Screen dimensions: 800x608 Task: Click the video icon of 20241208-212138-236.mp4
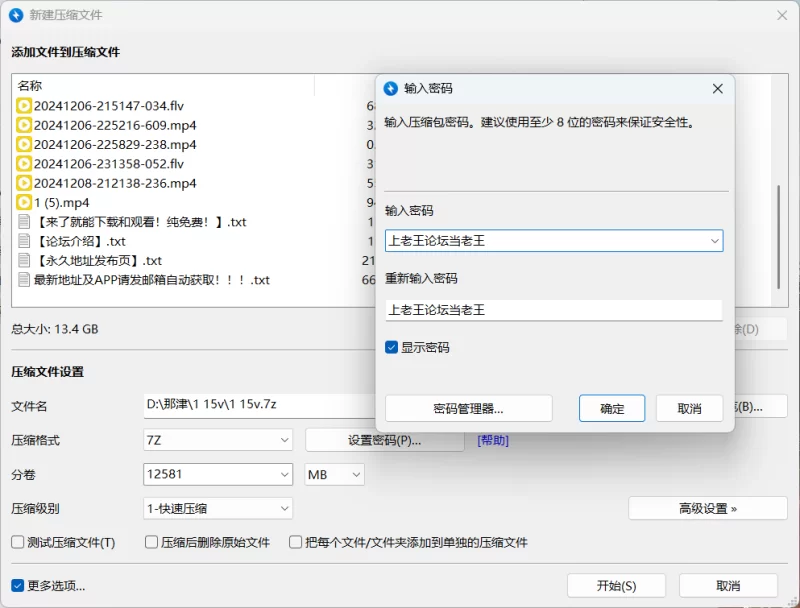(23, 183)
